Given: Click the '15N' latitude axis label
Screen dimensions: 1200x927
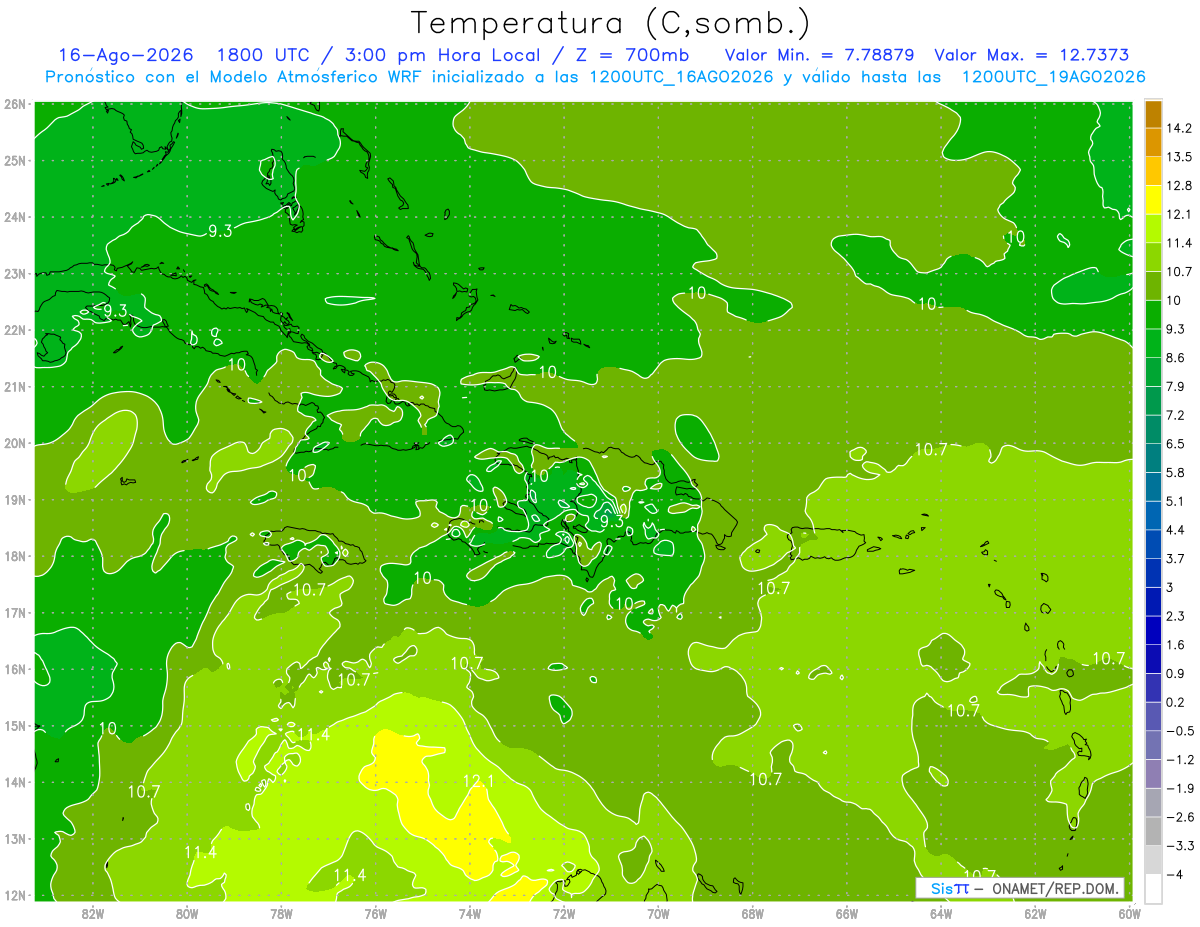Looking at the screenshot, I should point(15,725).
